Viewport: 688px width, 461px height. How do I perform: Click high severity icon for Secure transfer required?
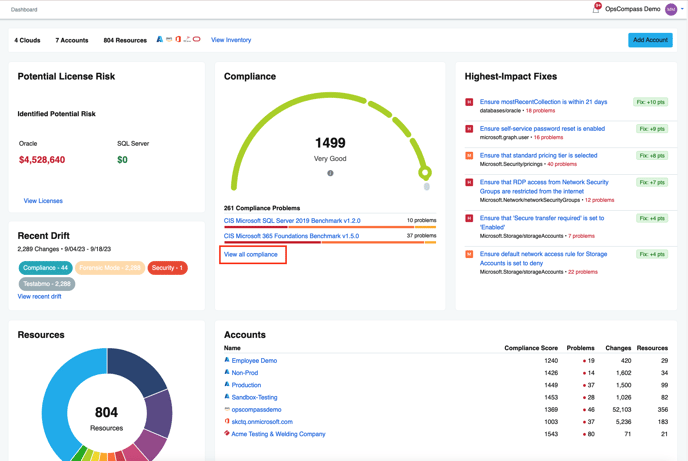pos(469,218)
